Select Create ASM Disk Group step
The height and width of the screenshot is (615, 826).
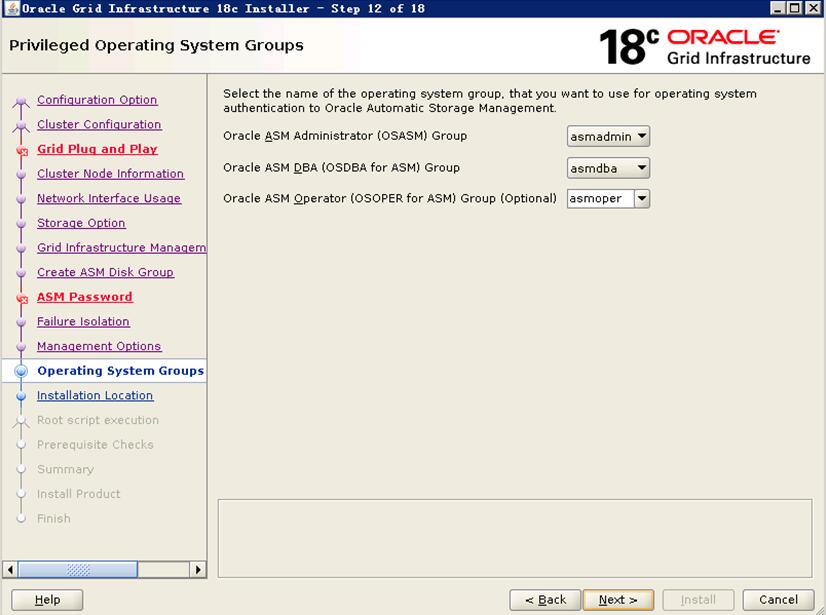(x=105, y=272)
